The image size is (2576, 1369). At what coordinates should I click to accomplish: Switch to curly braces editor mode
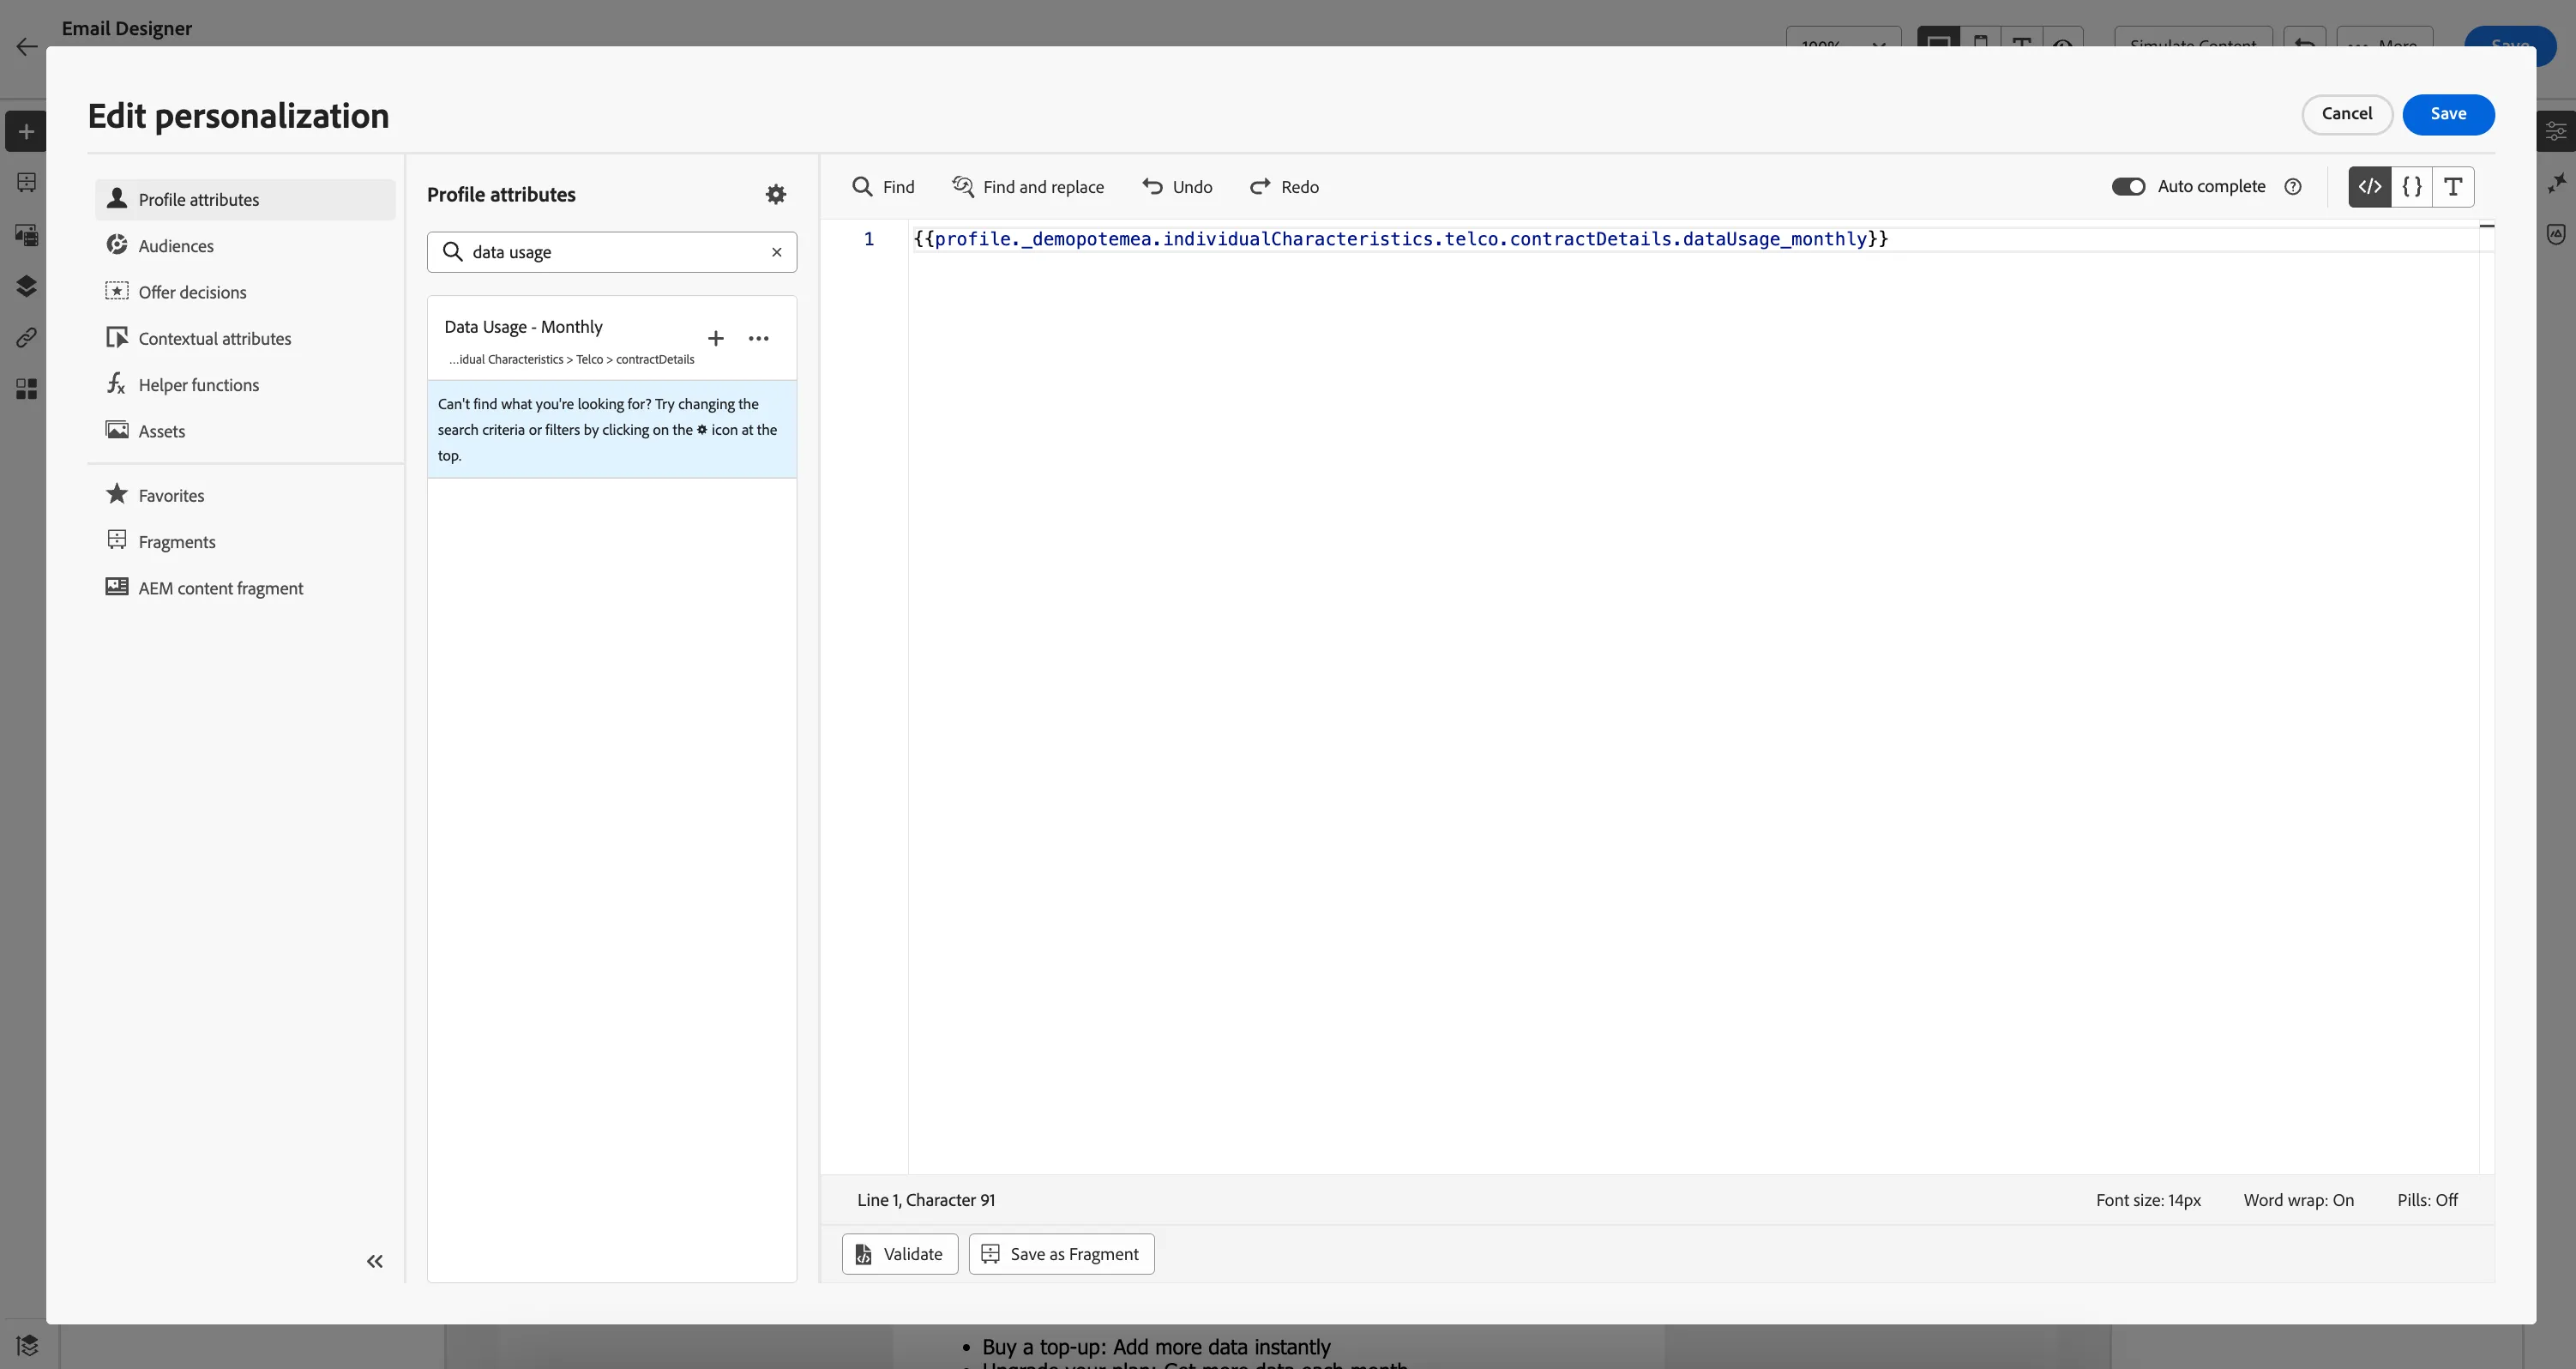tap(2412, 187)
